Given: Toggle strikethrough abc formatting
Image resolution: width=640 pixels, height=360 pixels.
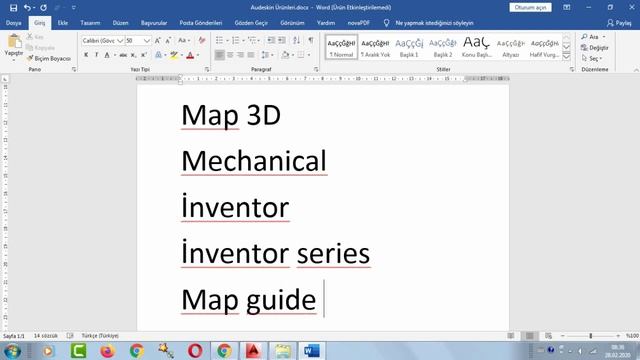Looking at the screenshot, I should [123, 55].
